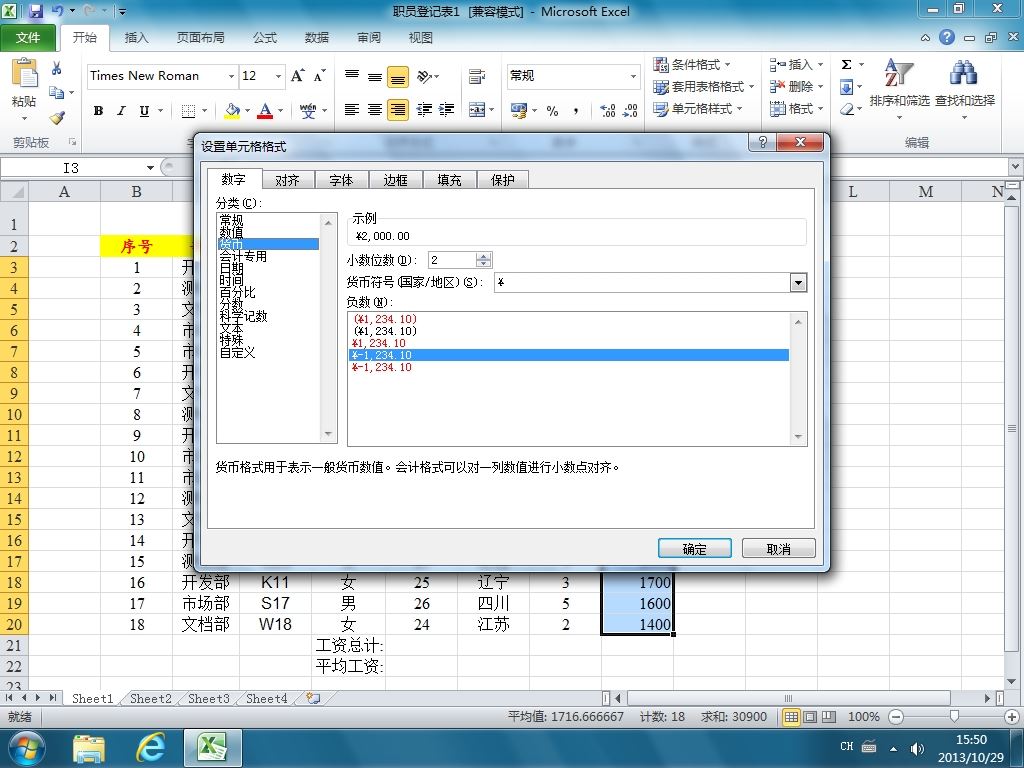Toggle Italic formatting button
The image size is (1024, 768).
[x=121, y=110]
